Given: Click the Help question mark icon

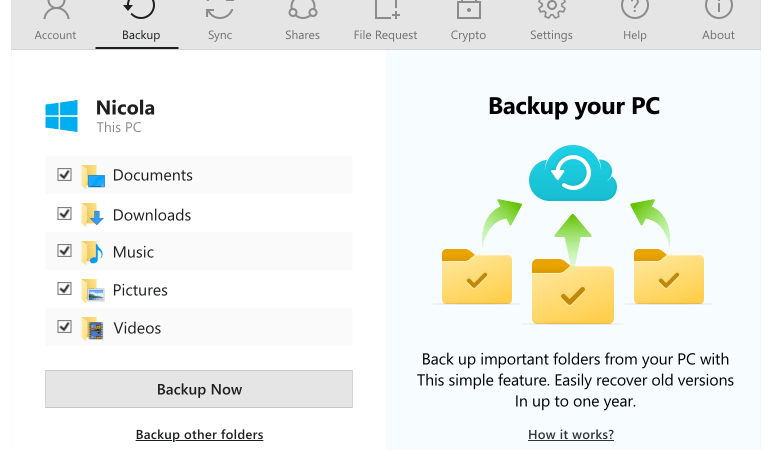Looking at the screenshot, I should pyautogui.click(x=634, y=9).
